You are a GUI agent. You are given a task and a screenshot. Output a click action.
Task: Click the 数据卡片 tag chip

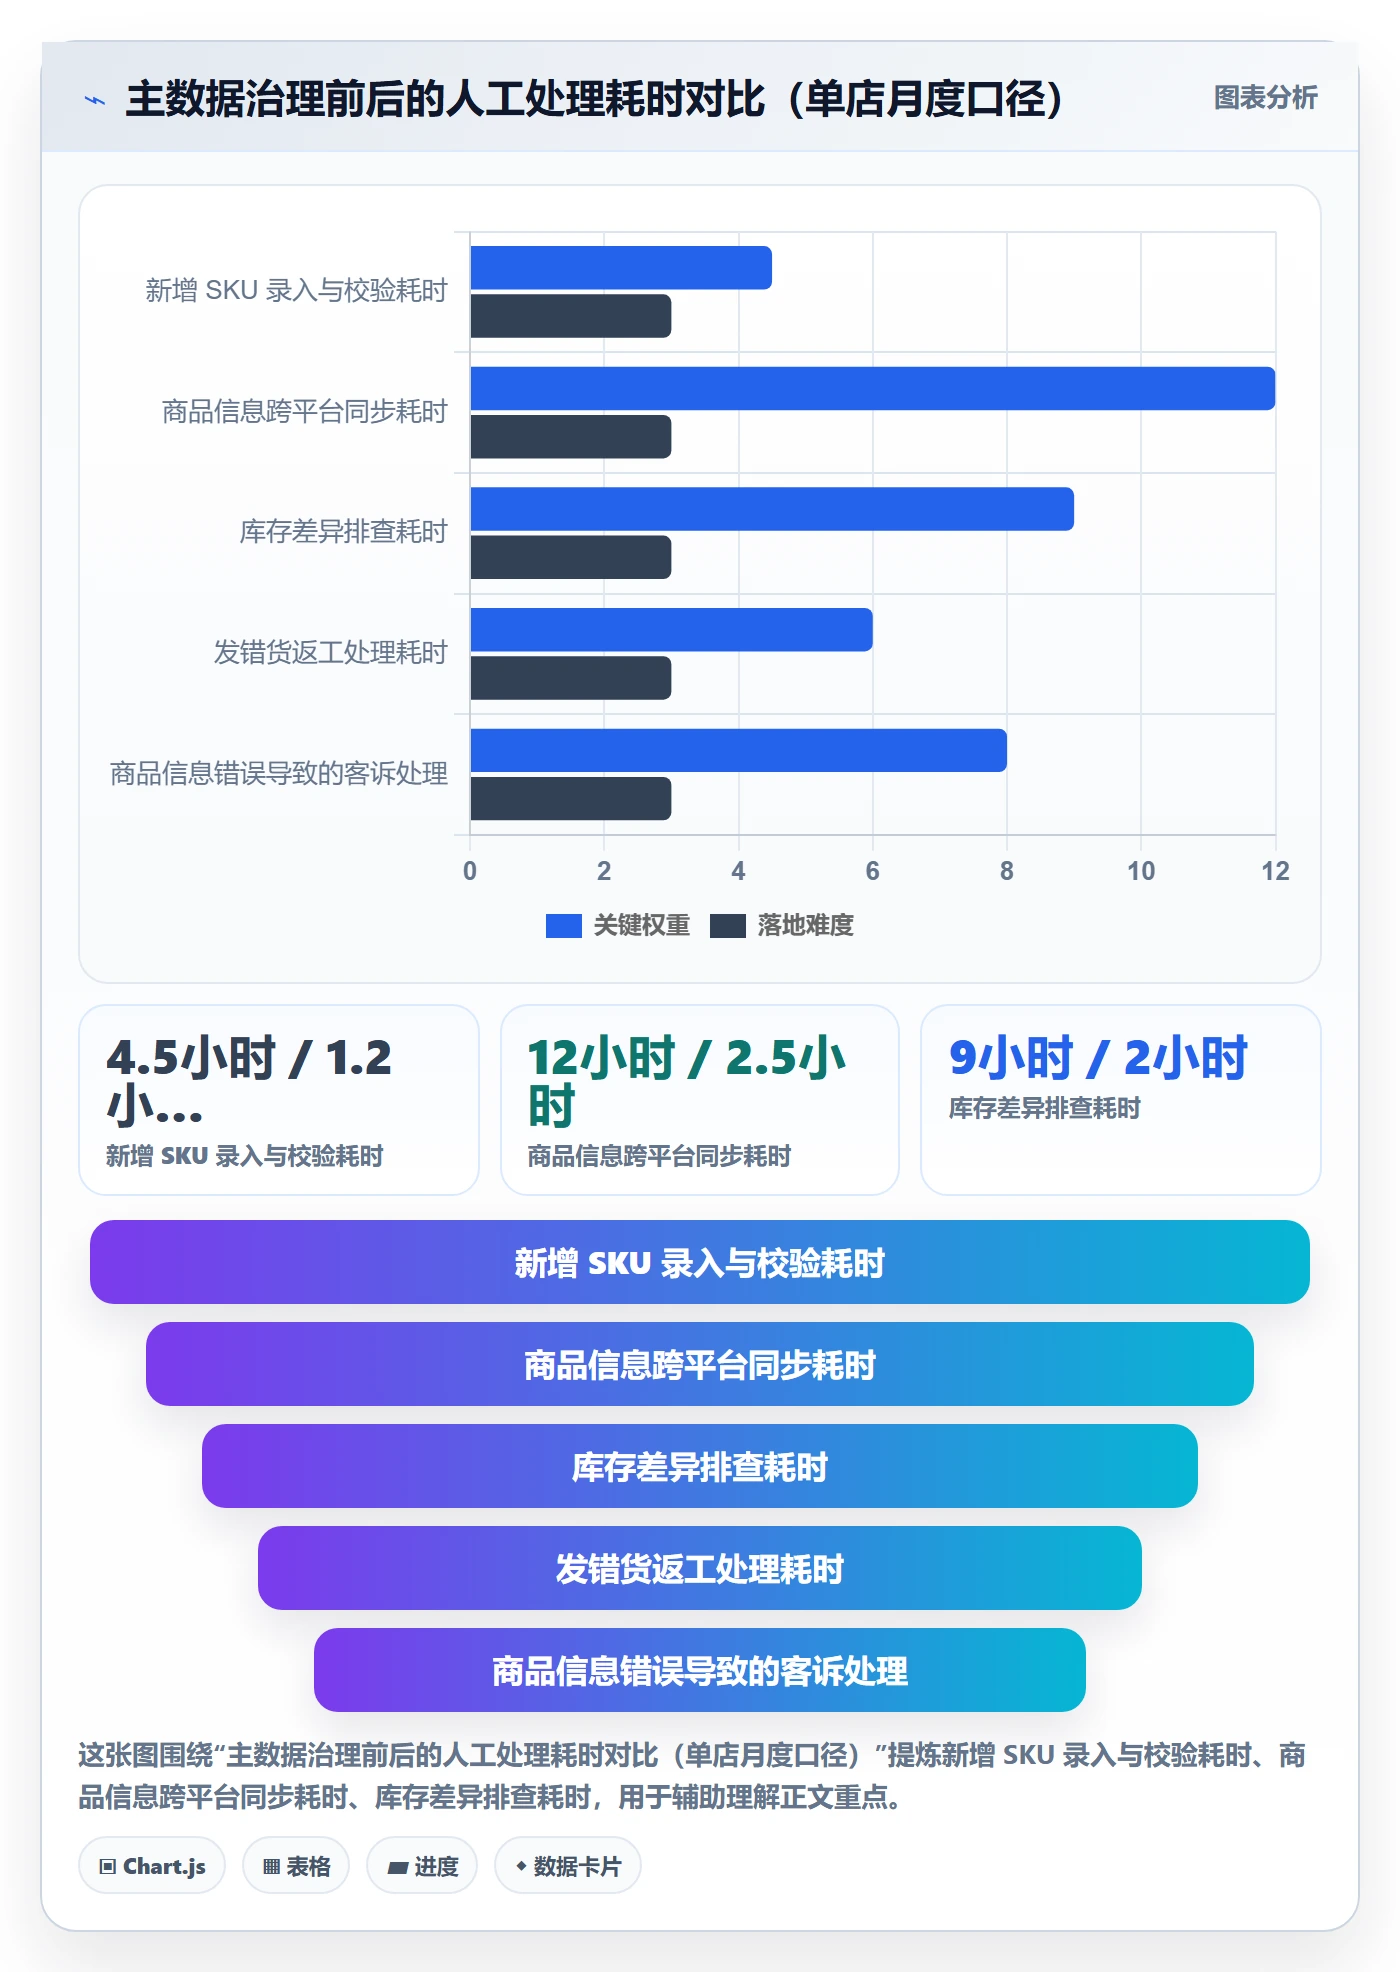(568, 1865)
